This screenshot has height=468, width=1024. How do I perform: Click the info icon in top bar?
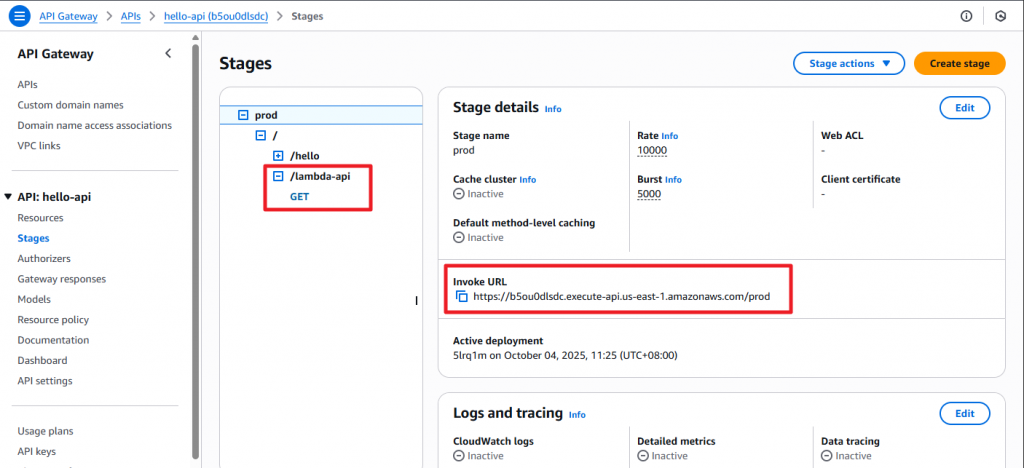tap(966, 16)
